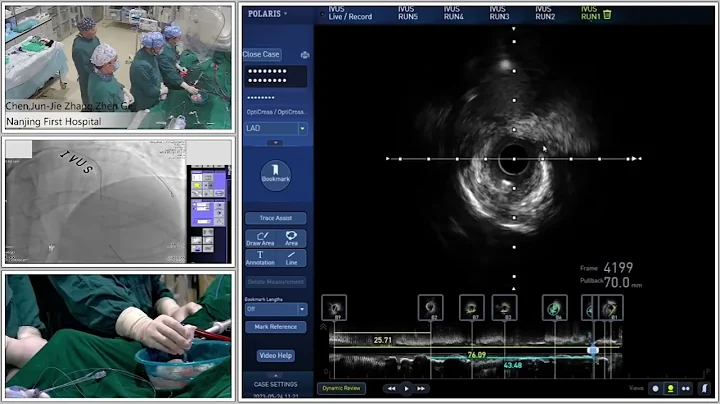Click the bookmark flag icon next to Views
The width and height of the screenshot is (720, 404).
[x=705, y=388]
